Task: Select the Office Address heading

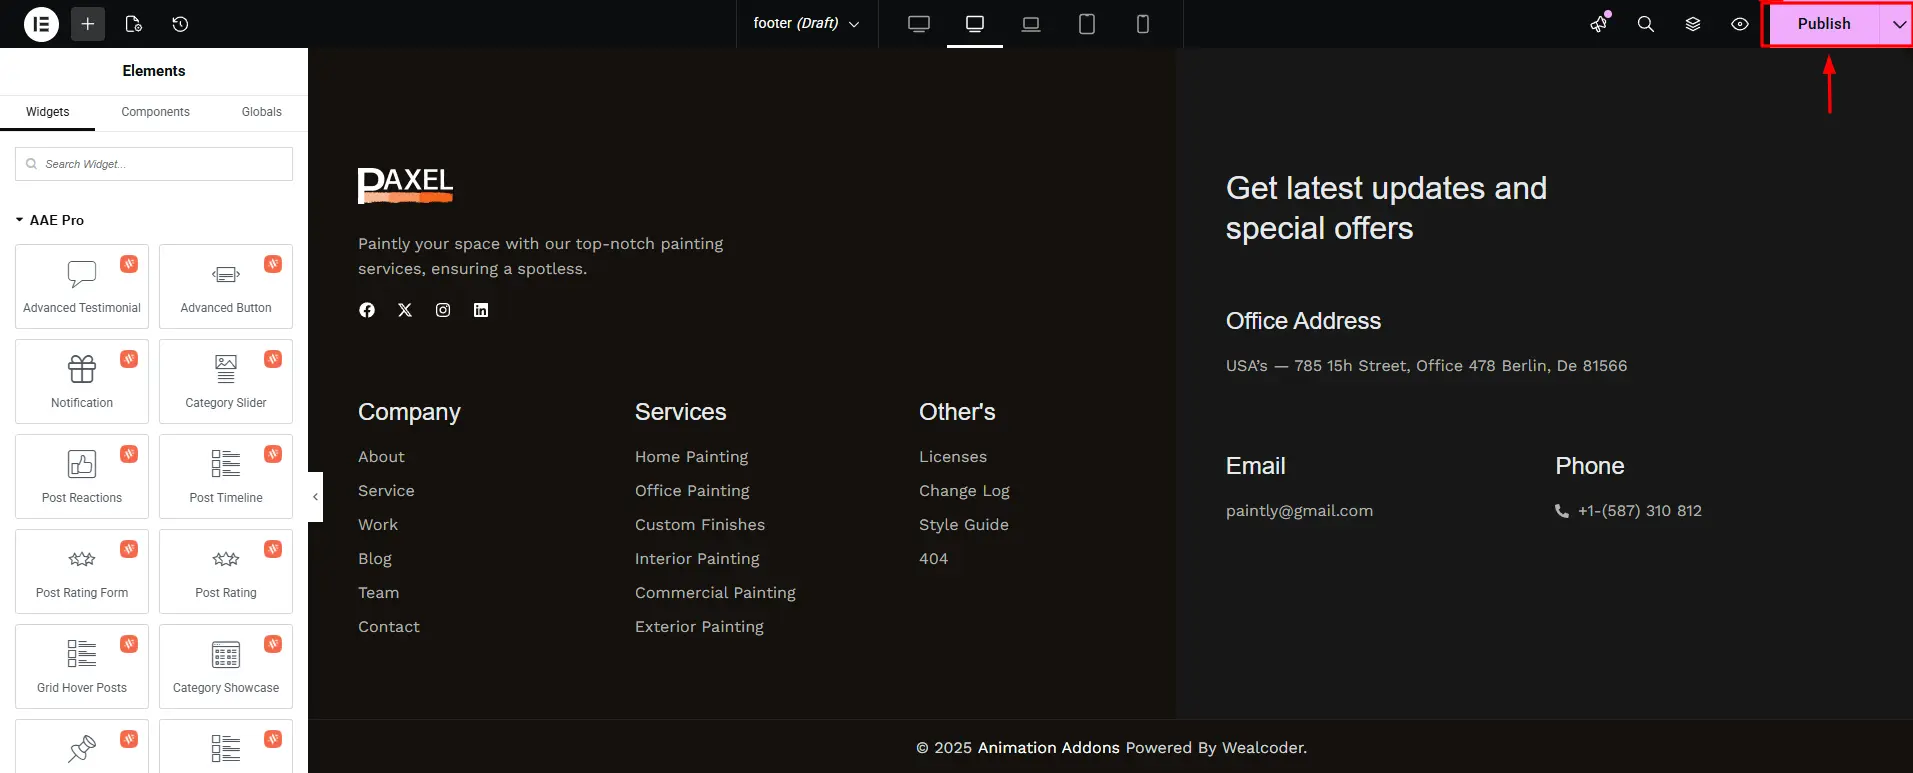Action: 1303,321
